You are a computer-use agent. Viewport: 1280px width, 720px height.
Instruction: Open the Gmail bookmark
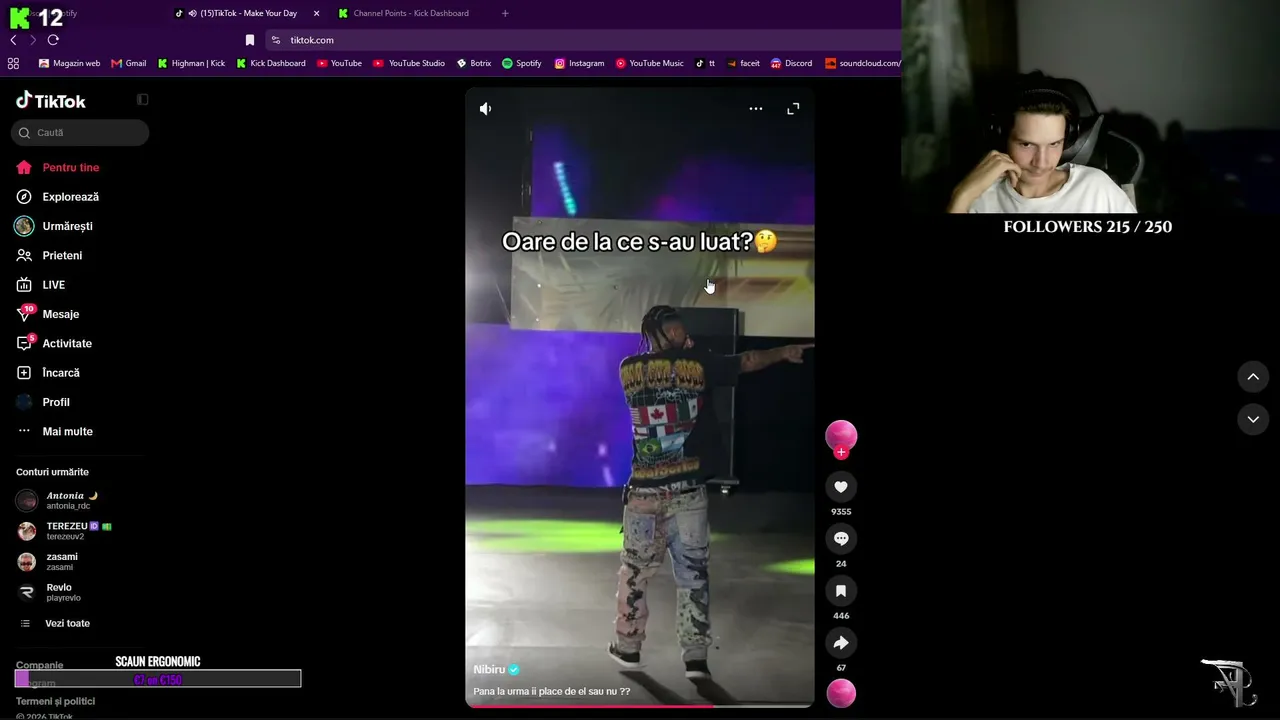tap(129, 63)
